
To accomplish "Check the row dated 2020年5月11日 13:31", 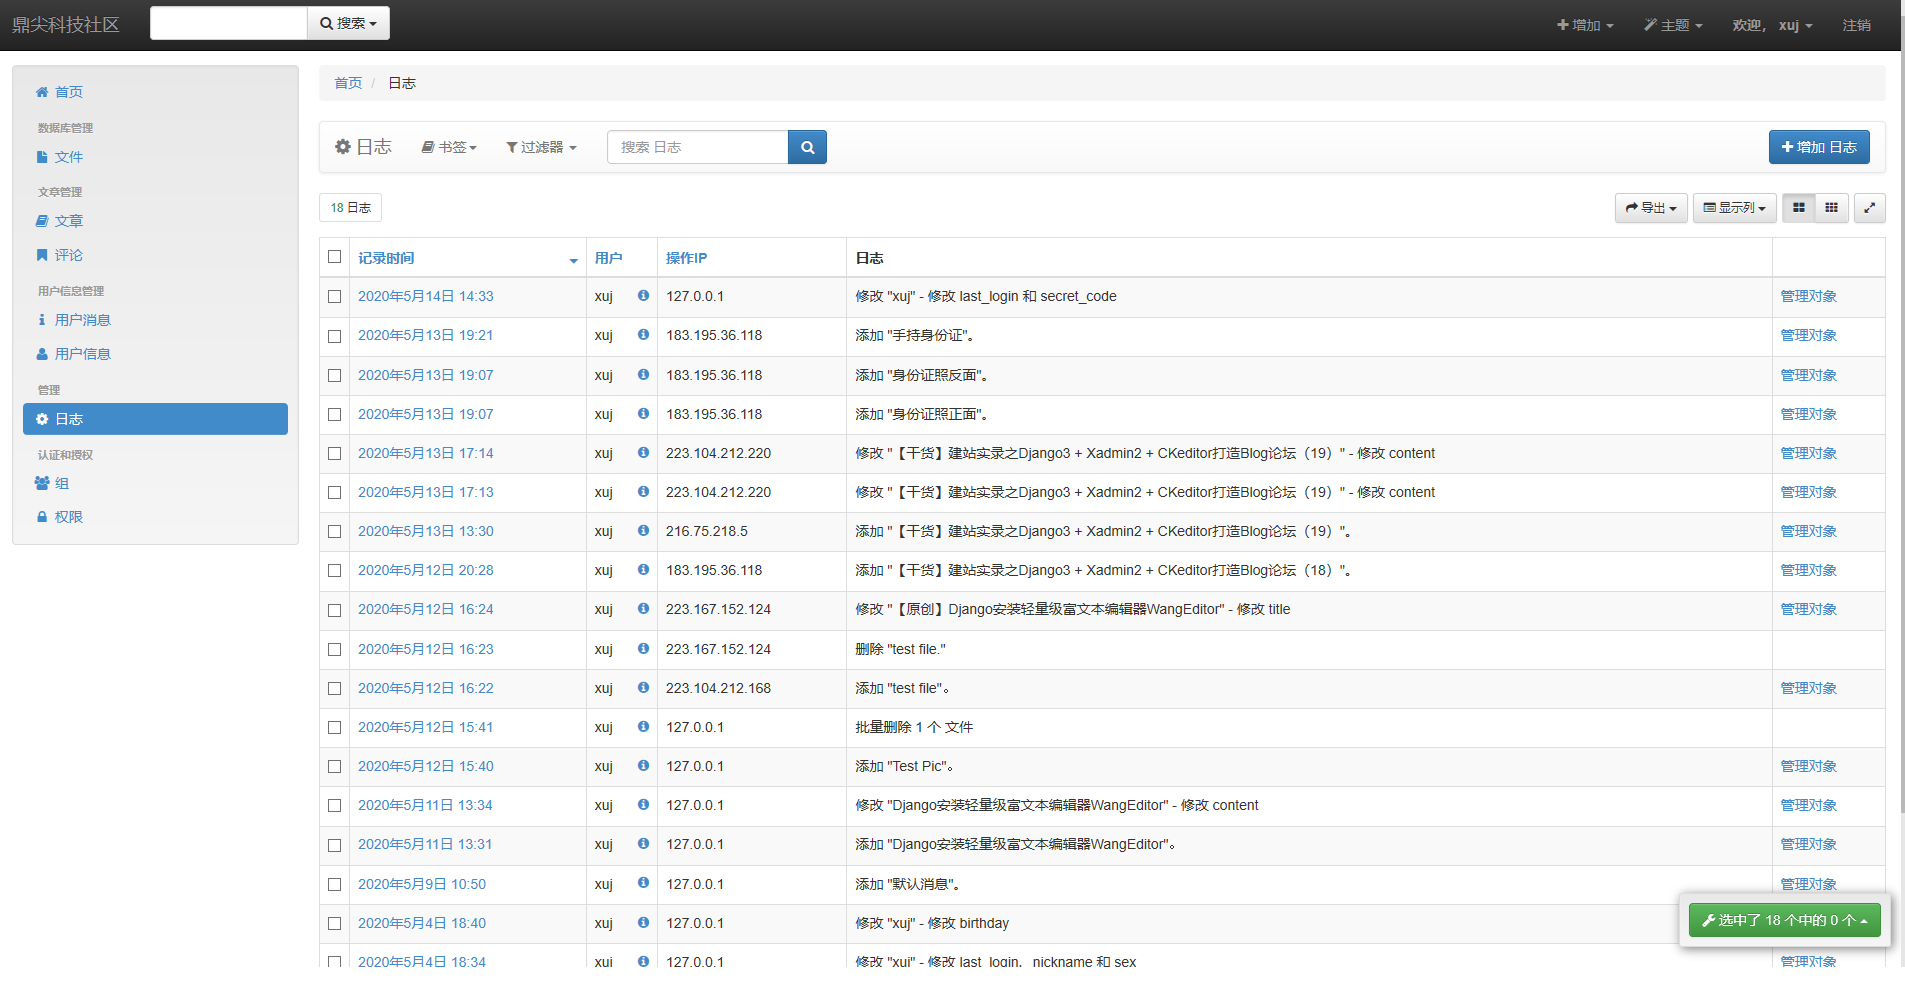I will click(335, 845).
